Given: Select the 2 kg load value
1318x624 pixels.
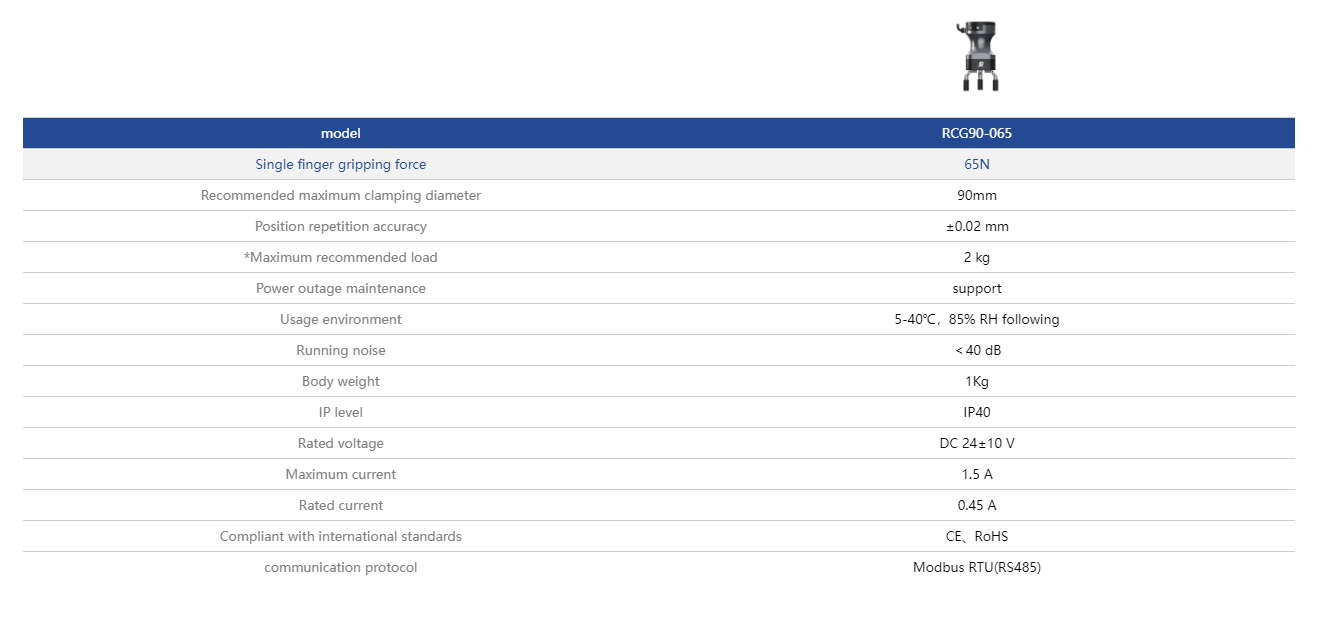Looking at the screenshot, I should click(977, 257).
